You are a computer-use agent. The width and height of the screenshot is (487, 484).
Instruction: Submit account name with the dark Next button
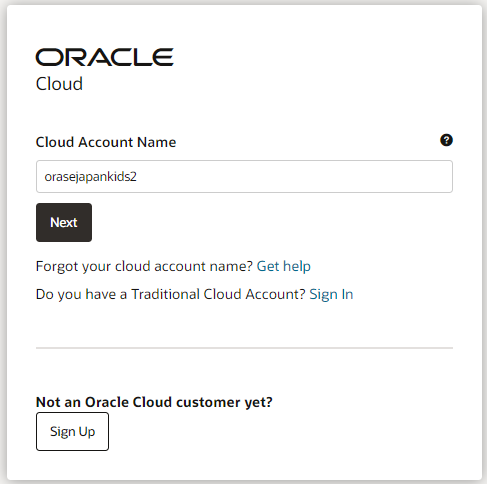click(64, 222)
